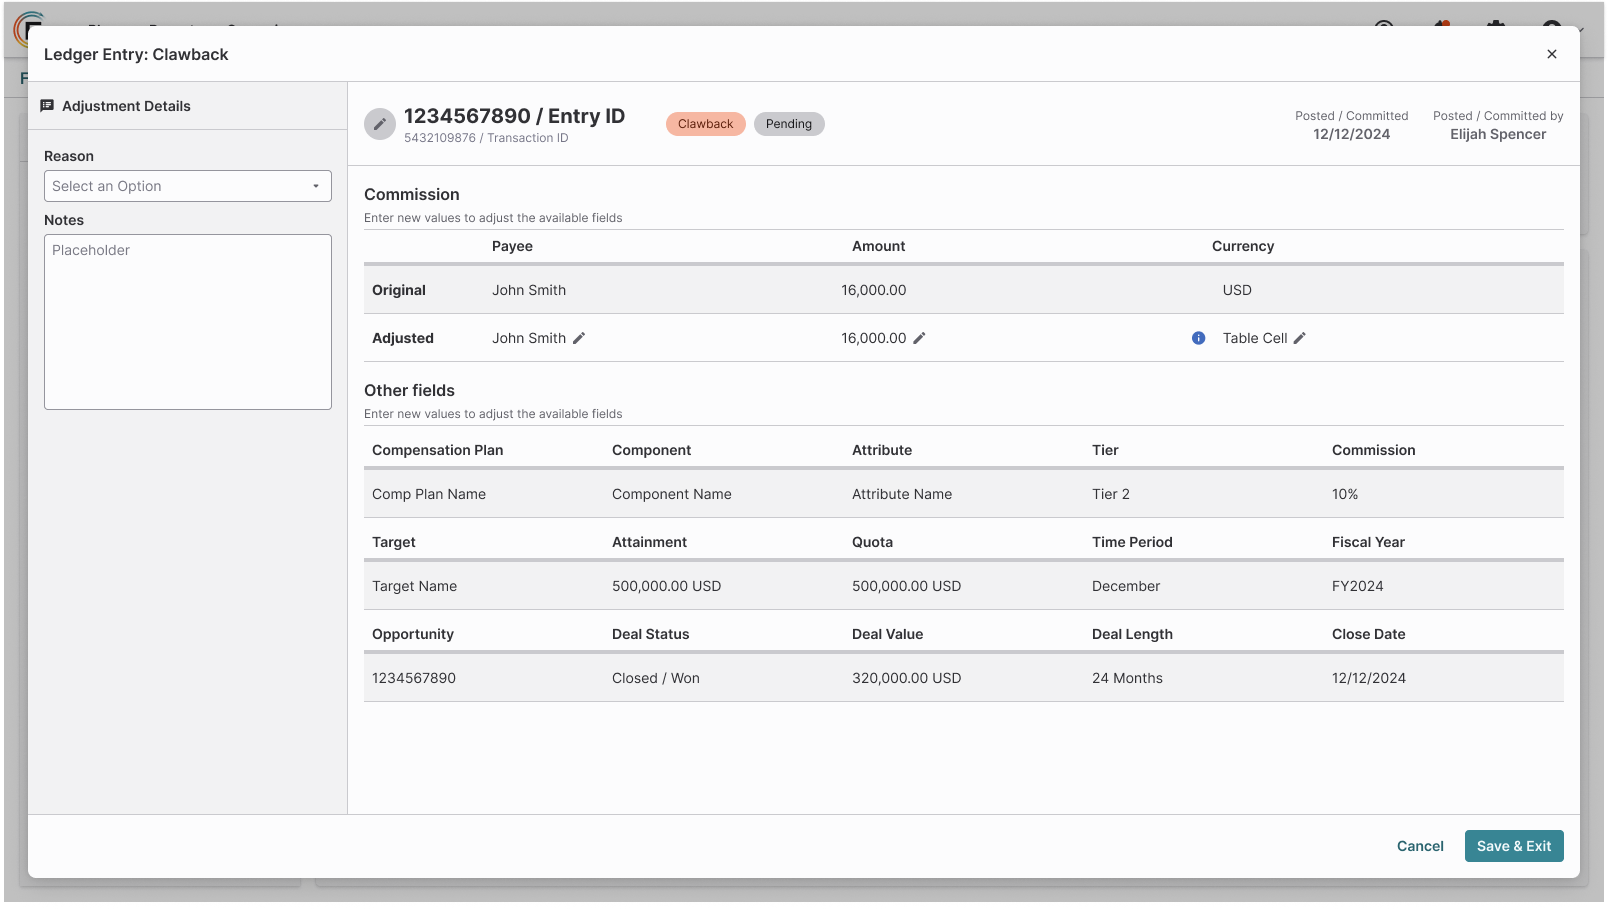Click the Adjustment Details note icon
The image size is (1608, 910).
[x=47, y=106]
